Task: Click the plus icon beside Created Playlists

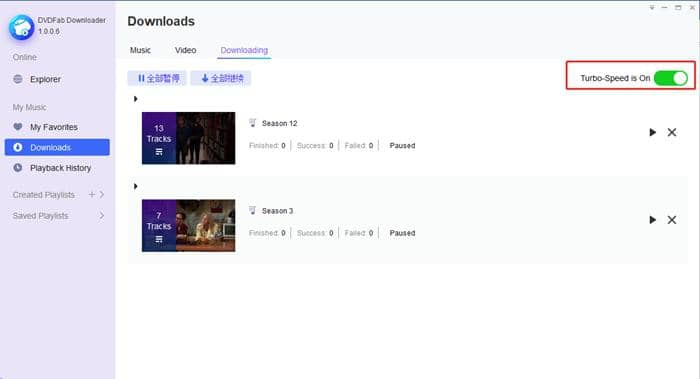Action: tap(92, 194)
